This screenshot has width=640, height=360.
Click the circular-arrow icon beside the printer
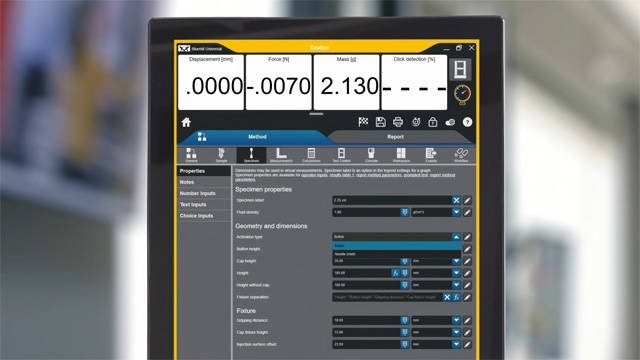416,122
